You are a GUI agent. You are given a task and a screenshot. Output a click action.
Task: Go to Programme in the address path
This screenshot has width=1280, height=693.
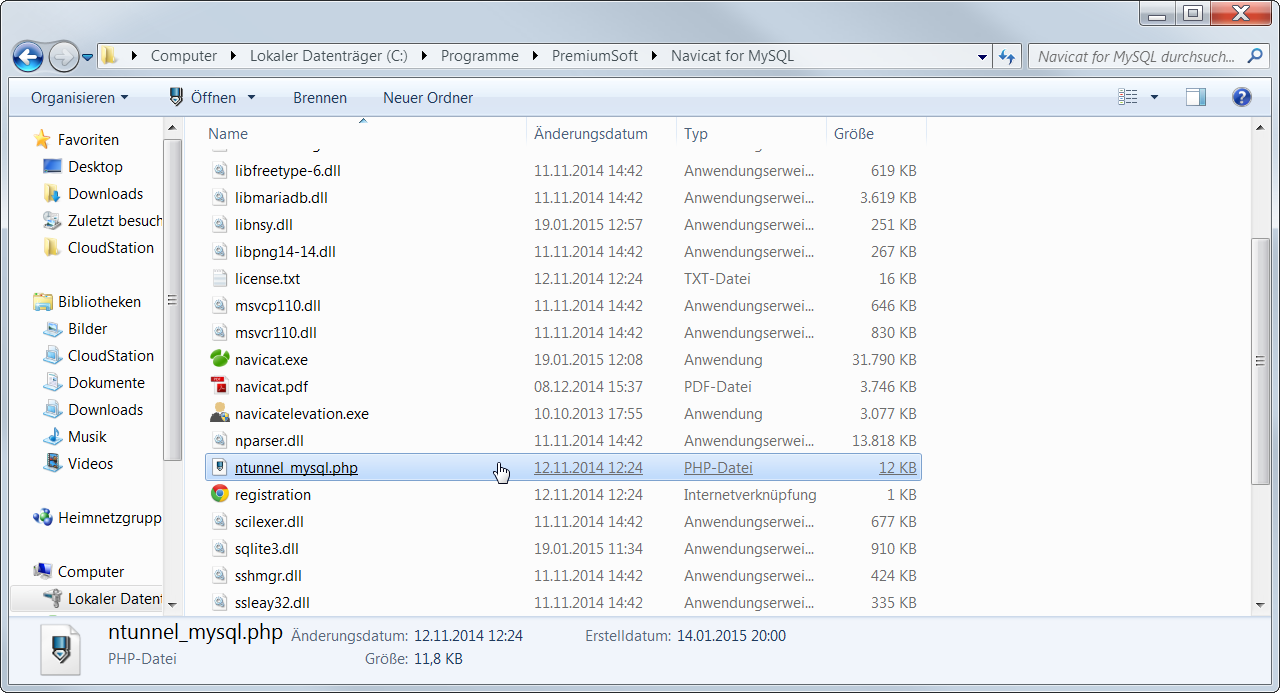tap(480, 56)
